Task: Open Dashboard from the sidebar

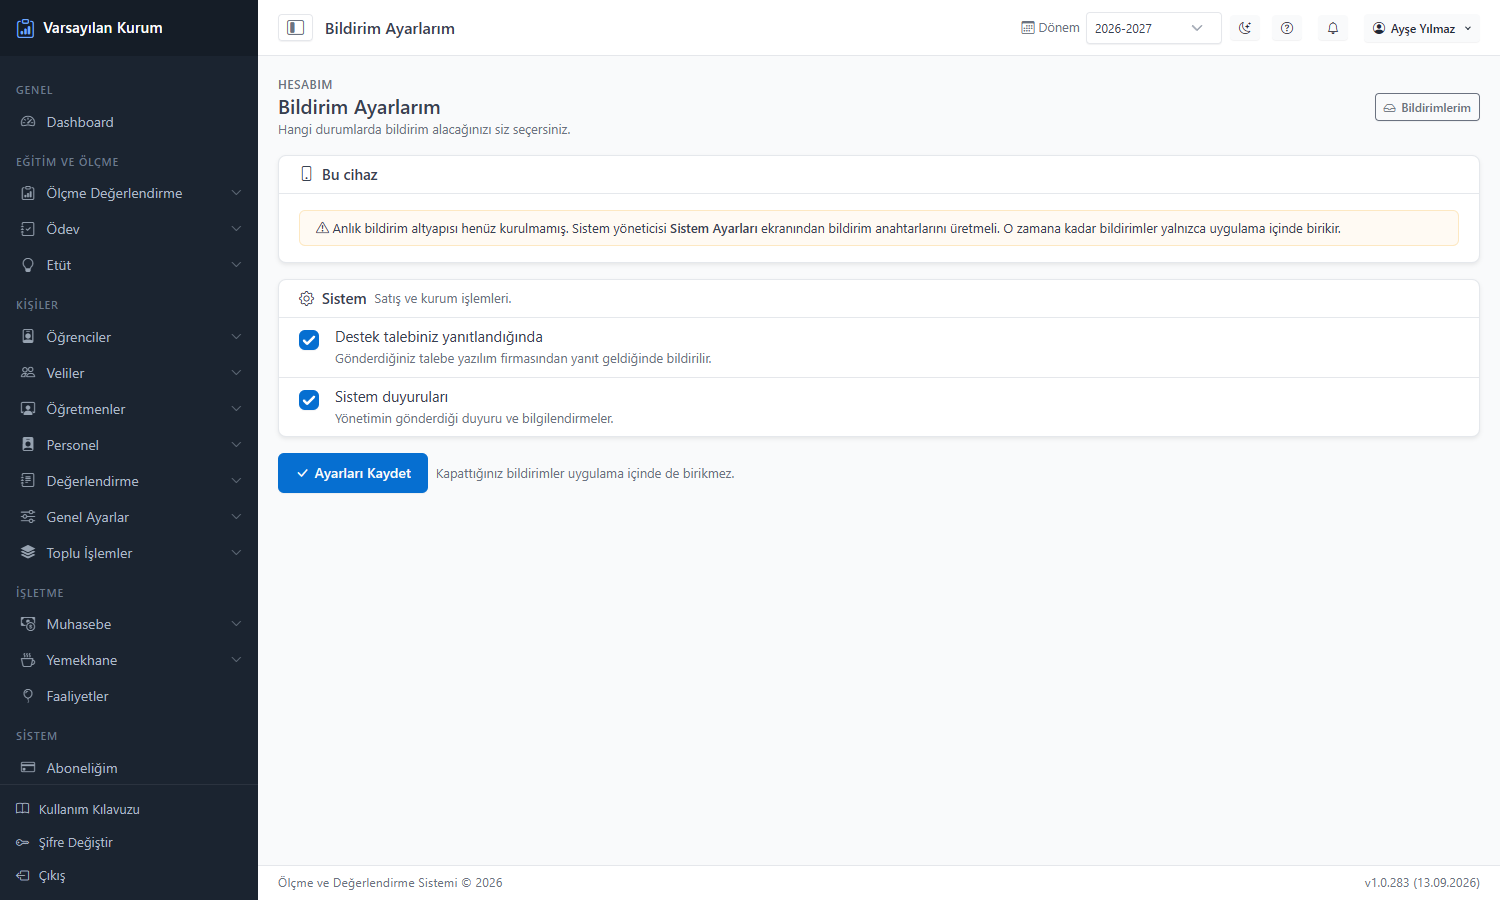Action: tap(129, 122)
